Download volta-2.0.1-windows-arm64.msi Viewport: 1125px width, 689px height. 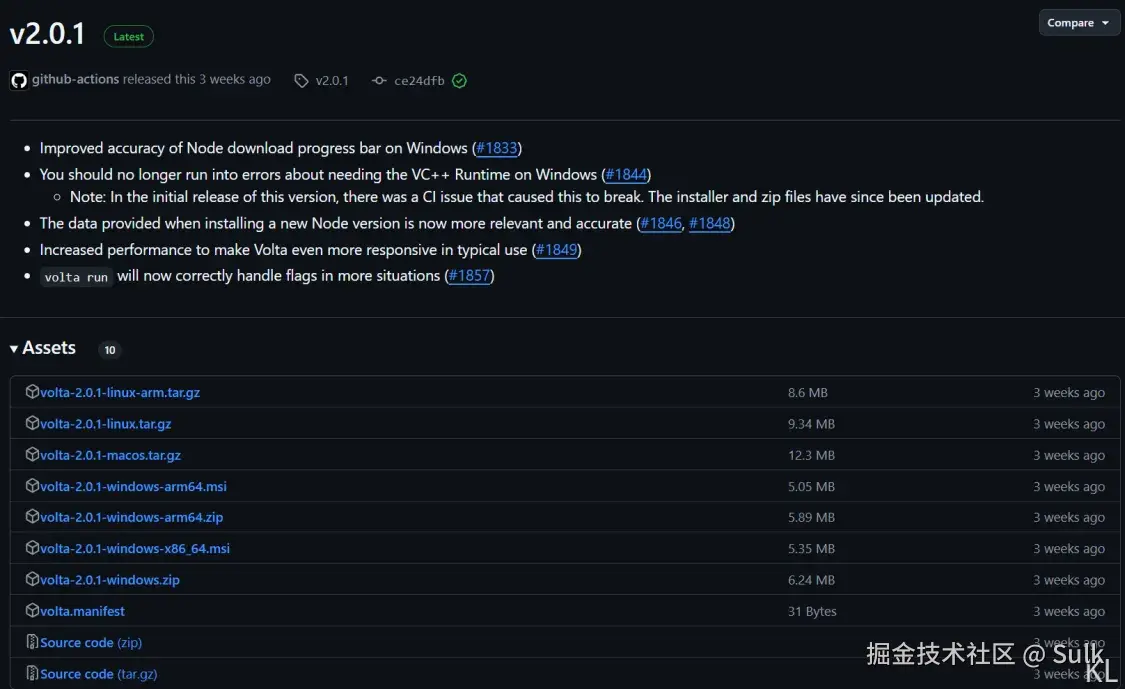coord(133,487)
